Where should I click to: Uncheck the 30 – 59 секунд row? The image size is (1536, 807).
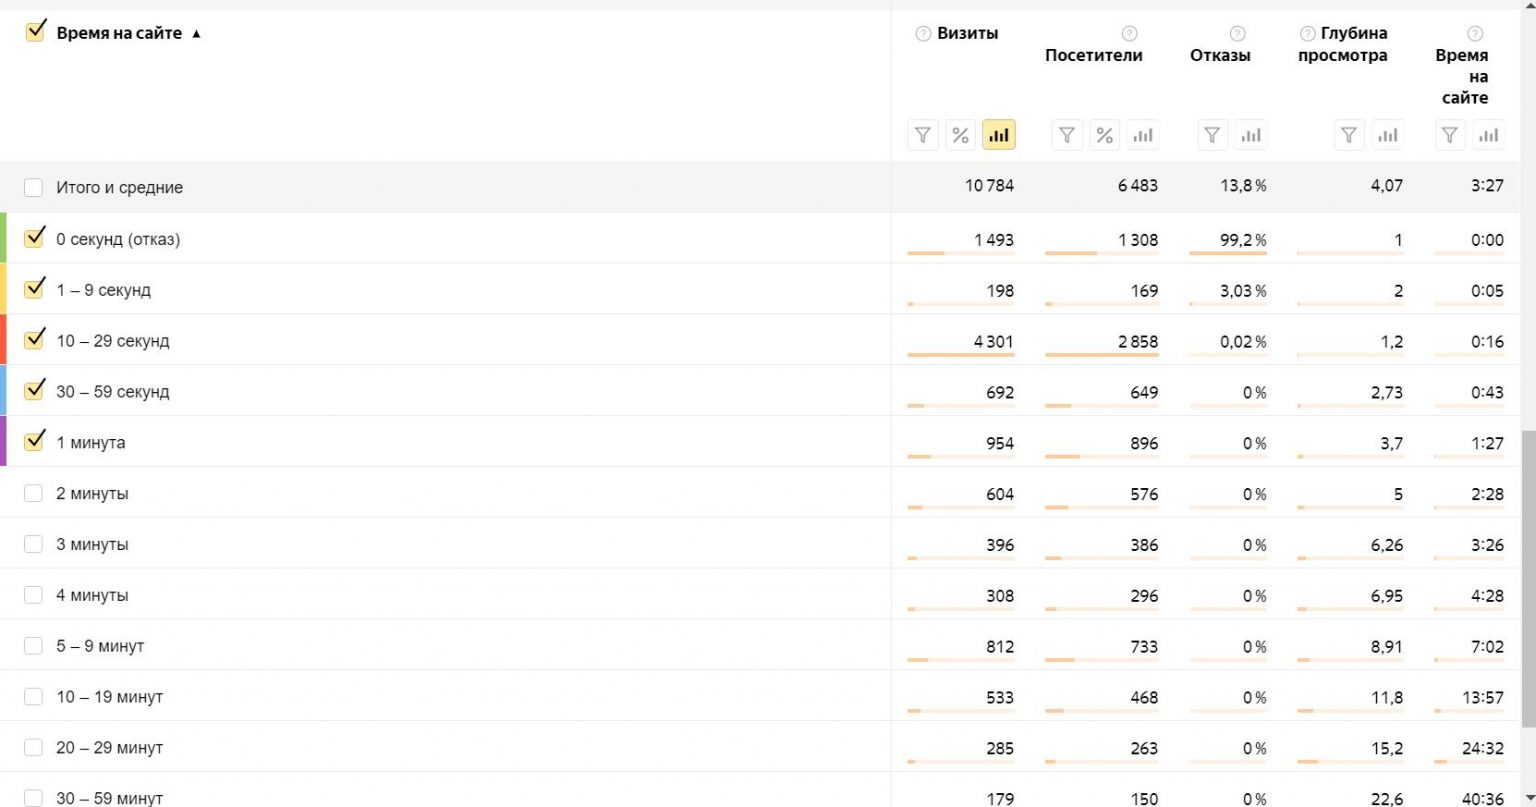pyautogui.click(x=35, y=391)
